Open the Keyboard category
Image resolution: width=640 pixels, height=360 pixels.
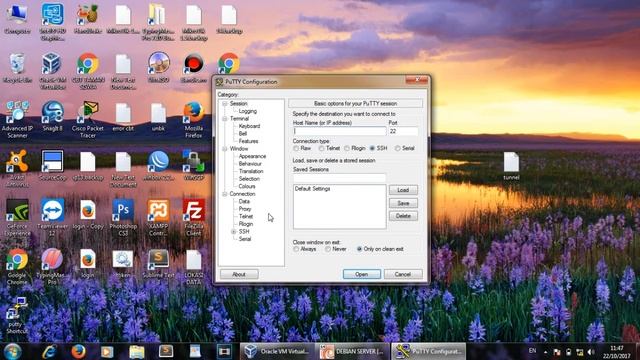coord(249,126)
